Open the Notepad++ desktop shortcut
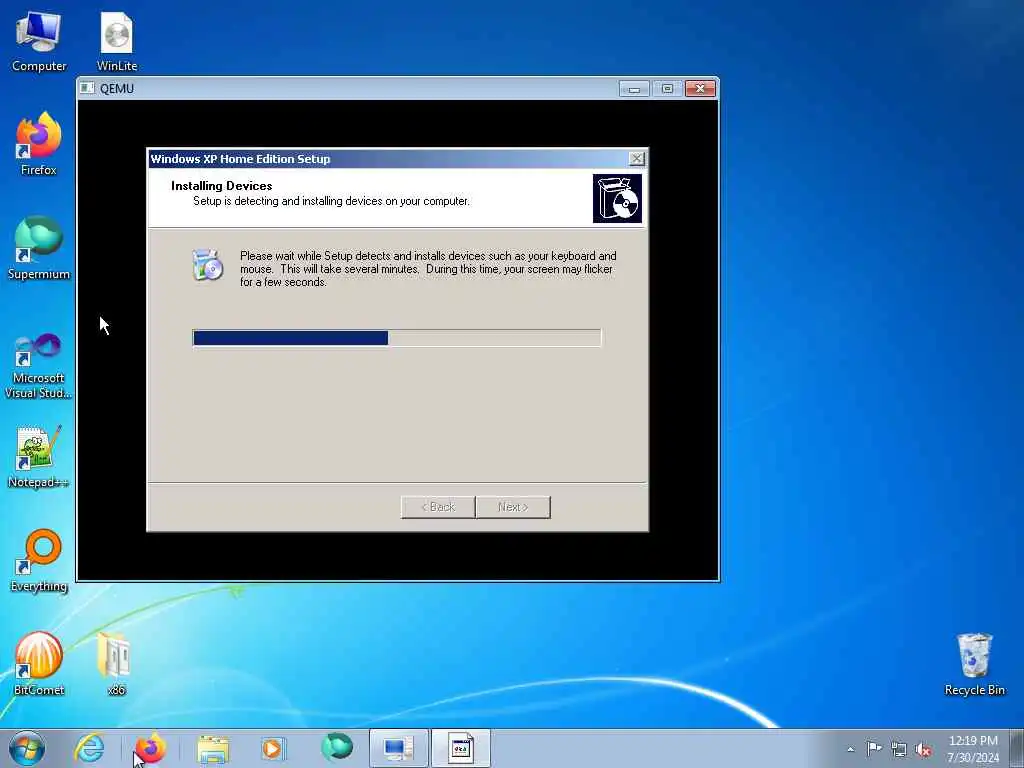Screen dimensions: 1024x768 39,456
